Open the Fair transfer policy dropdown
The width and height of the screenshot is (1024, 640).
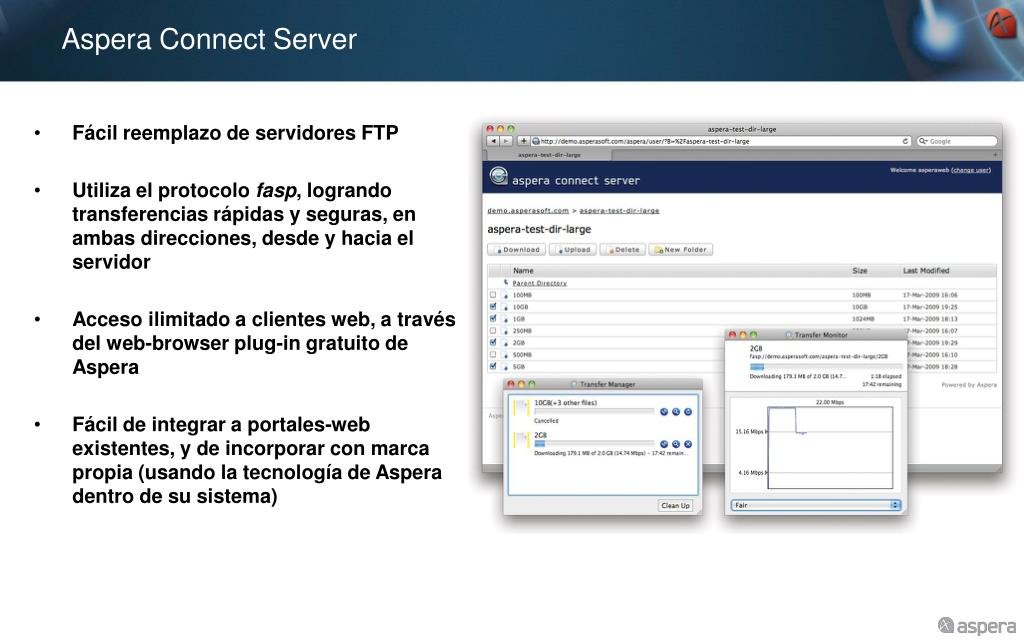tap(816, 505)
